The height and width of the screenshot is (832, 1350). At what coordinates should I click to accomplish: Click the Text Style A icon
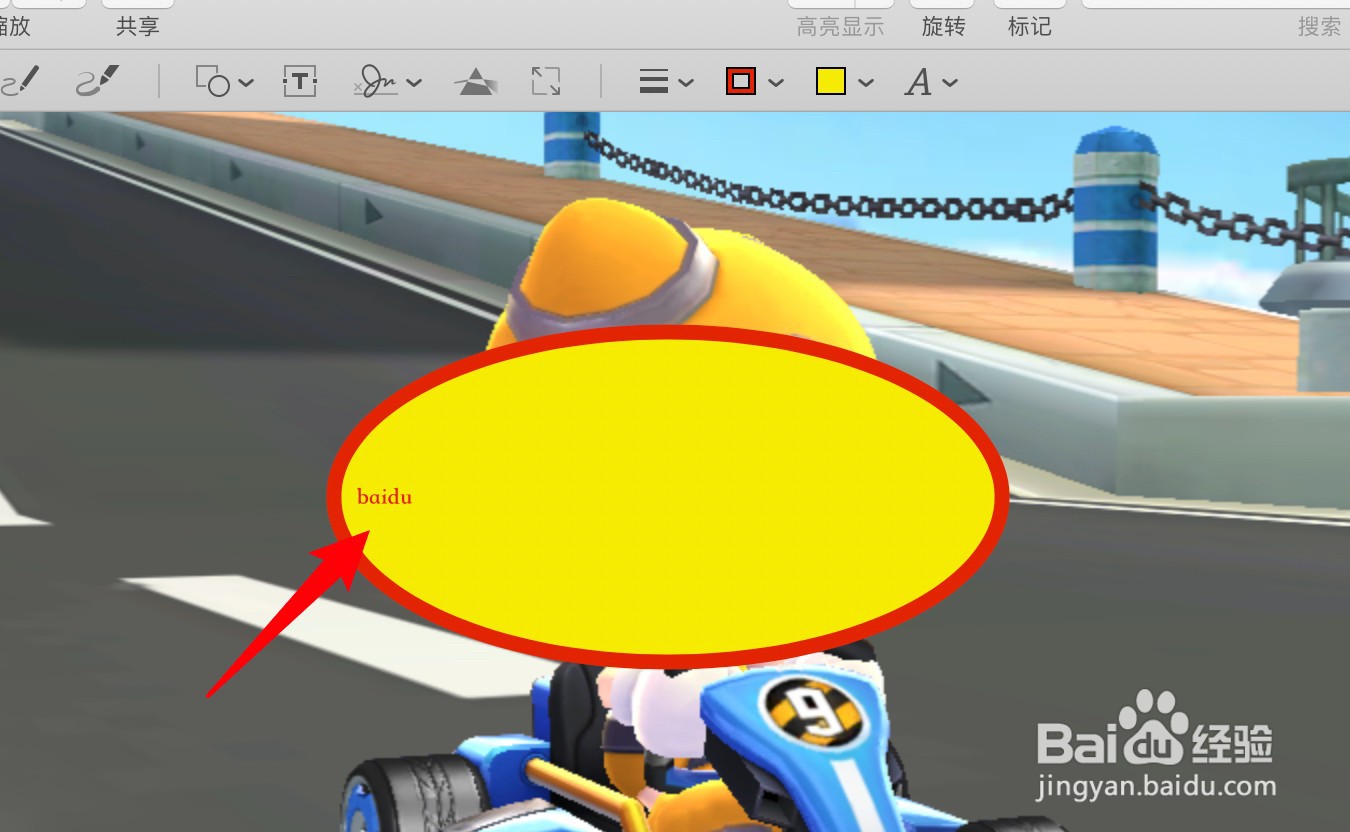(x=917, y=82)
